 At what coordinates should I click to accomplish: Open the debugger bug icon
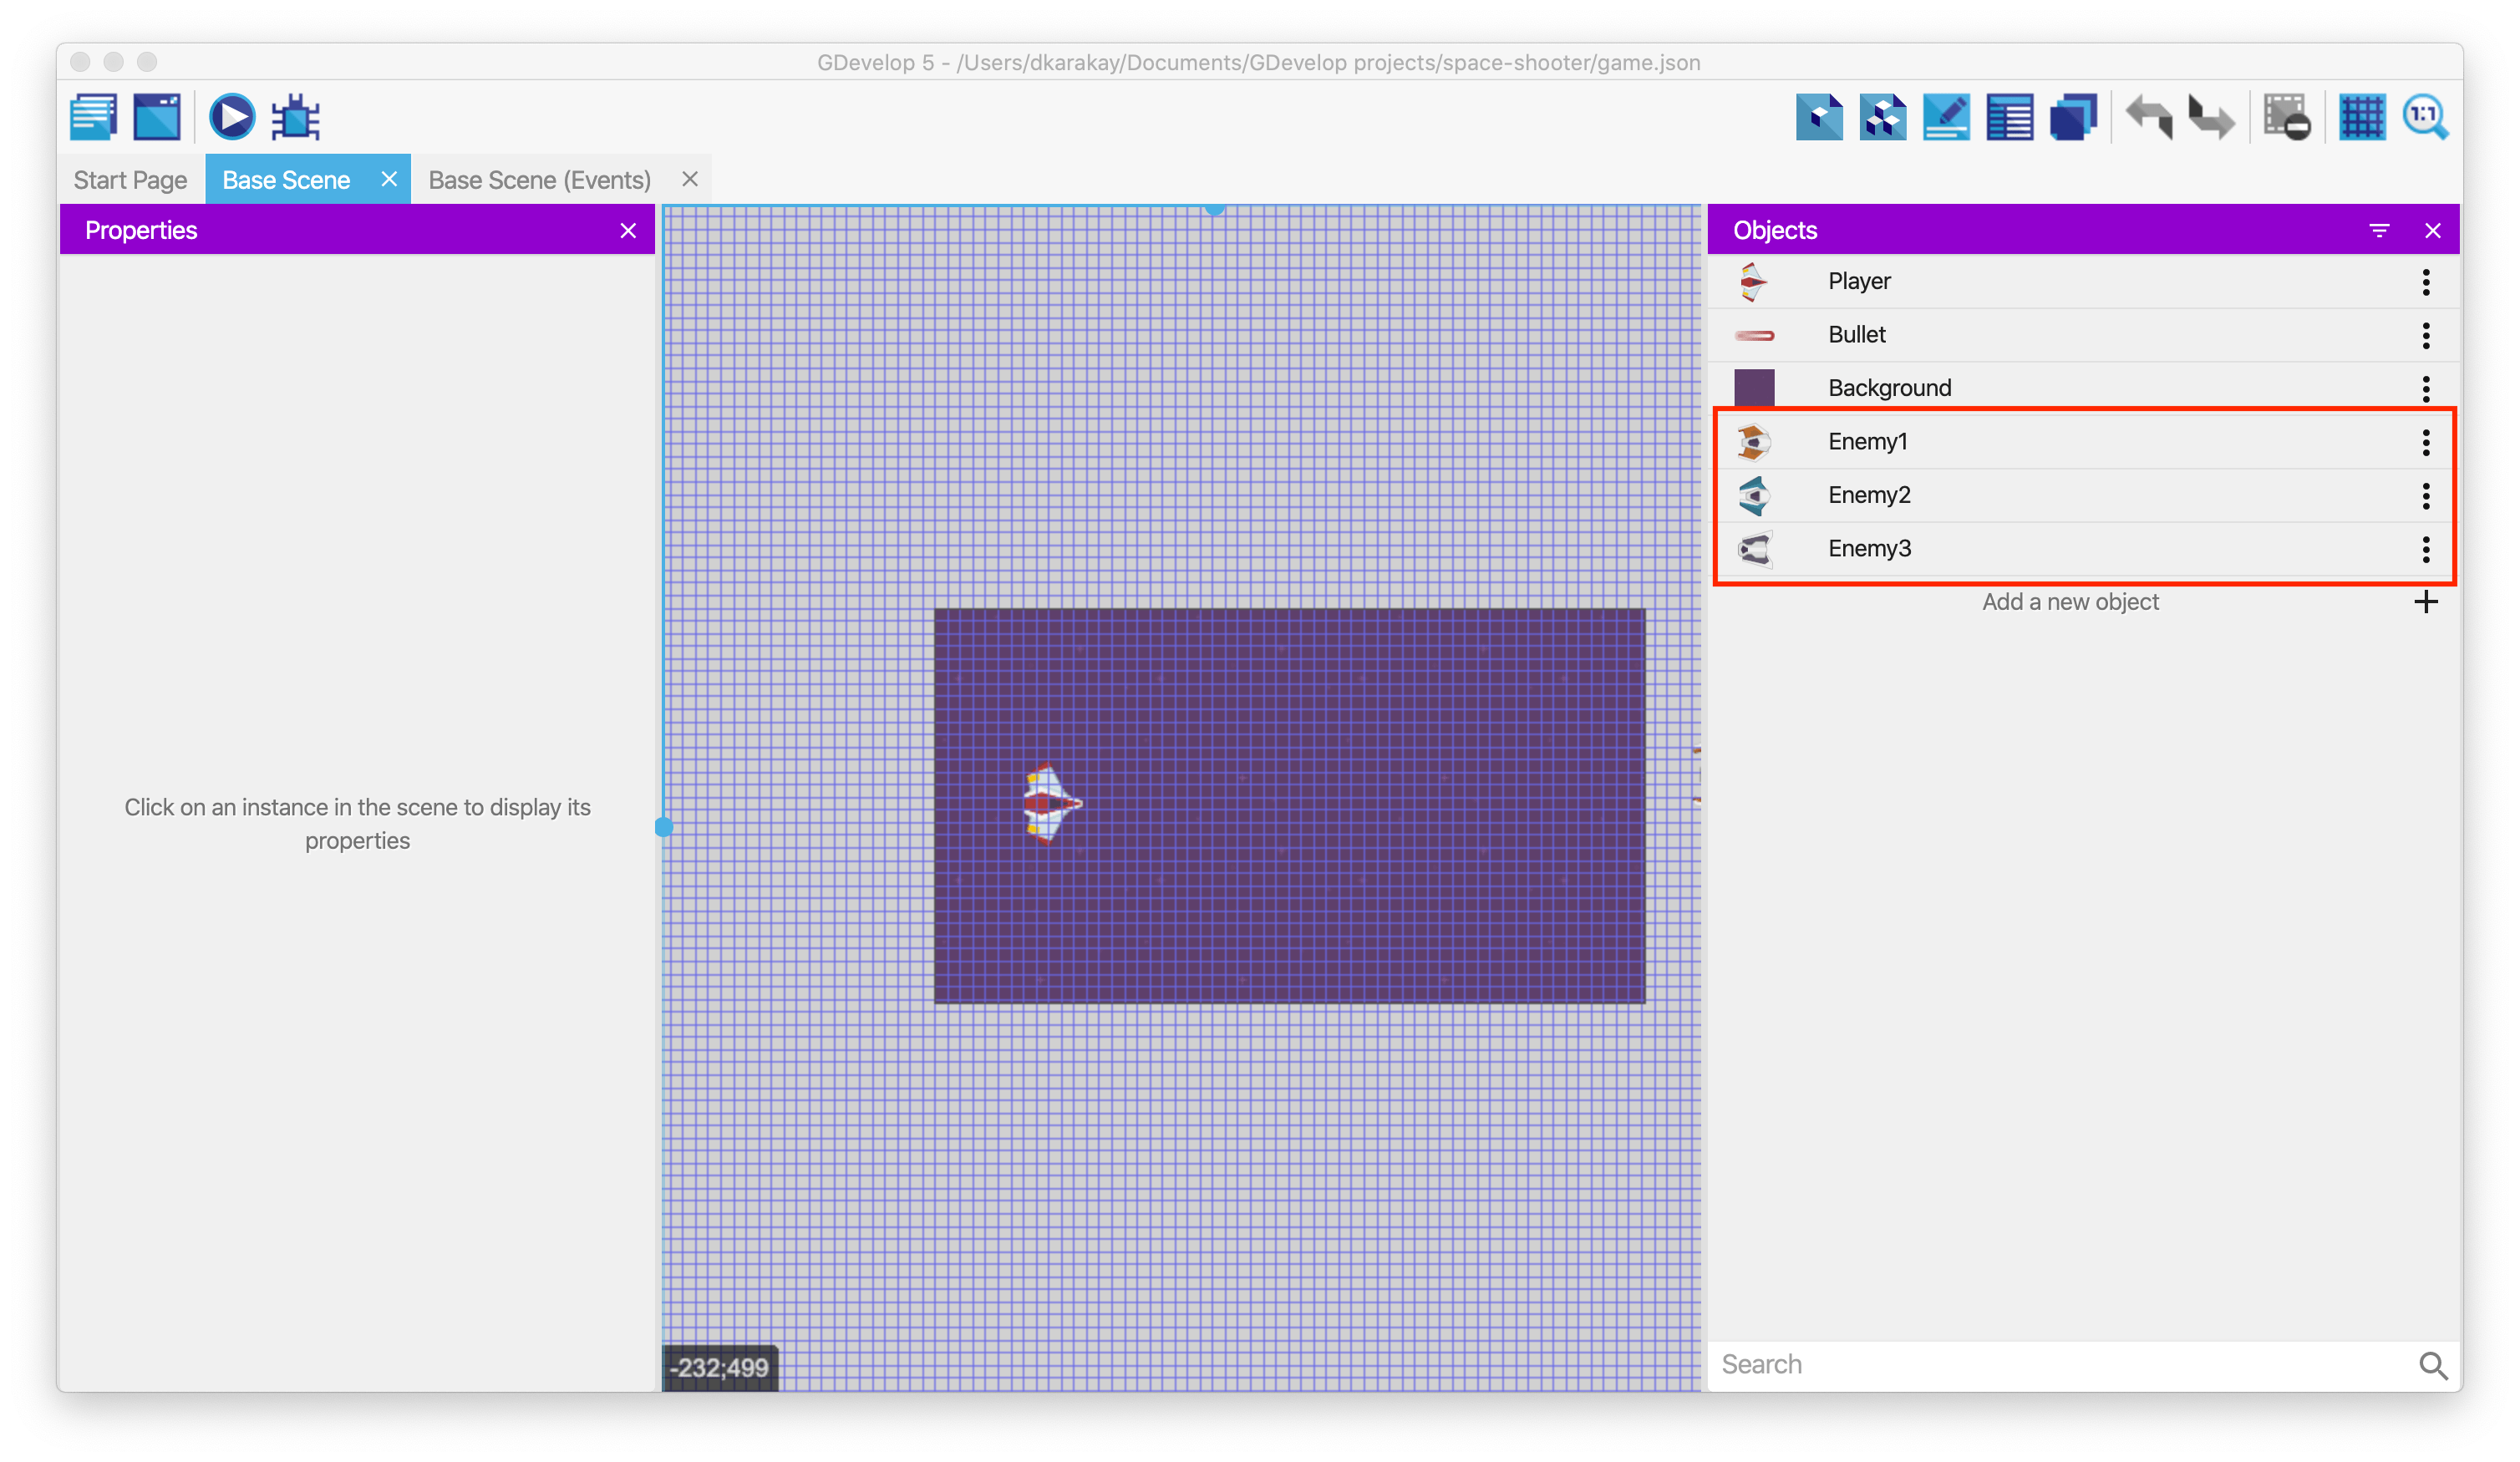point(296,117)
